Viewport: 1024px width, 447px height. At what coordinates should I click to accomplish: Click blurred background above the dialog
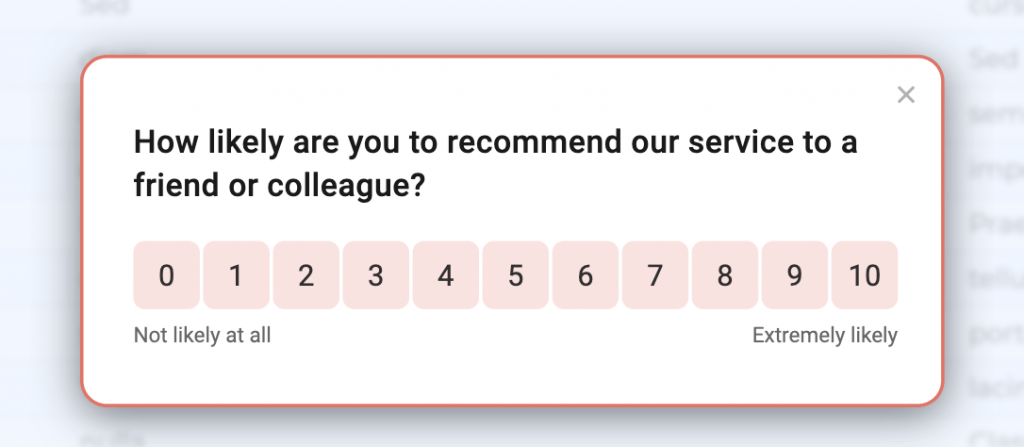tap(500, 25)
